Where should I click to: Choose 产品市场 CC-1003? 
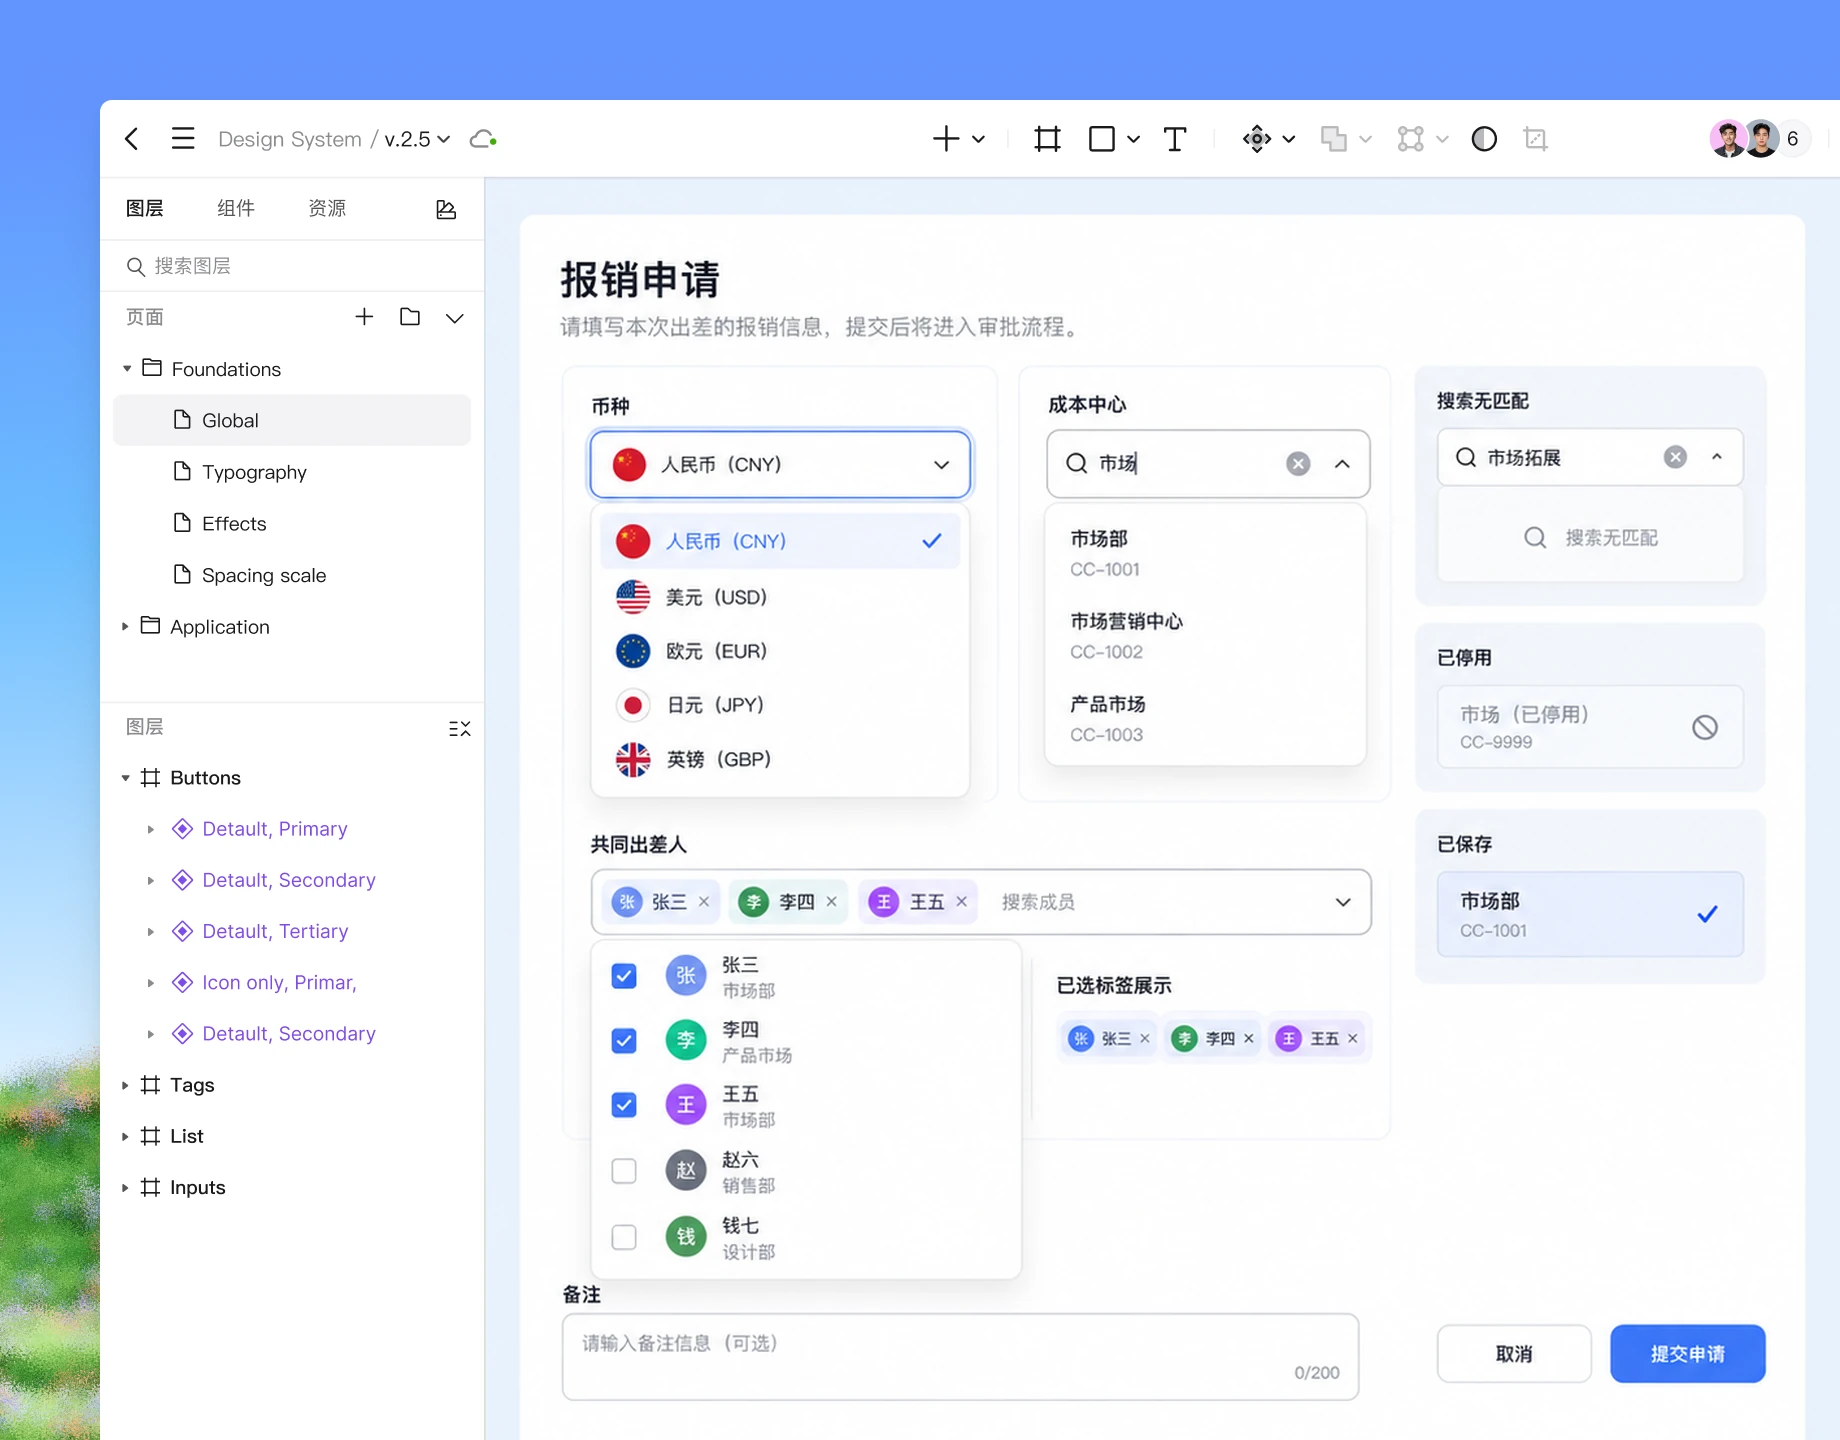coord(1206,719)
